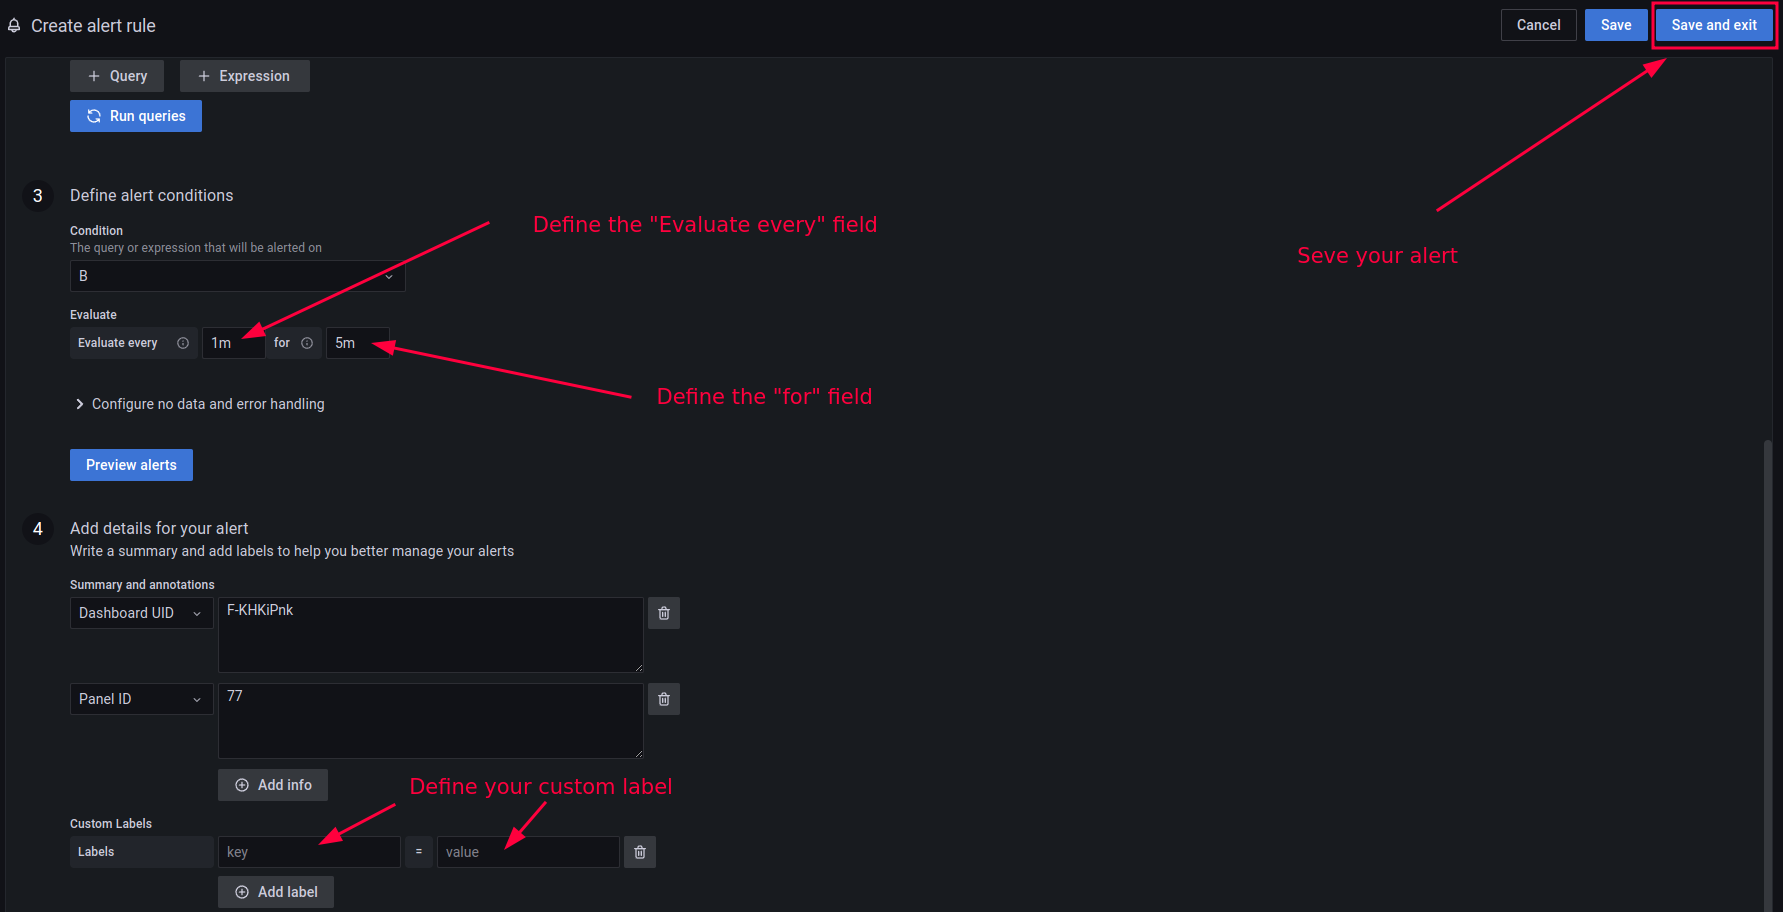This screenshot has height=912, width=1783.
Task: Click the info icon beside Evaluate every
Action: 183,343
